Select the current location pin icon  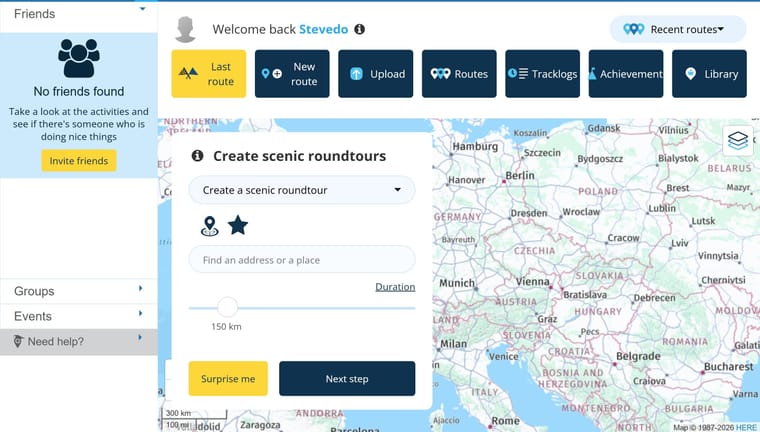point(209,226)
